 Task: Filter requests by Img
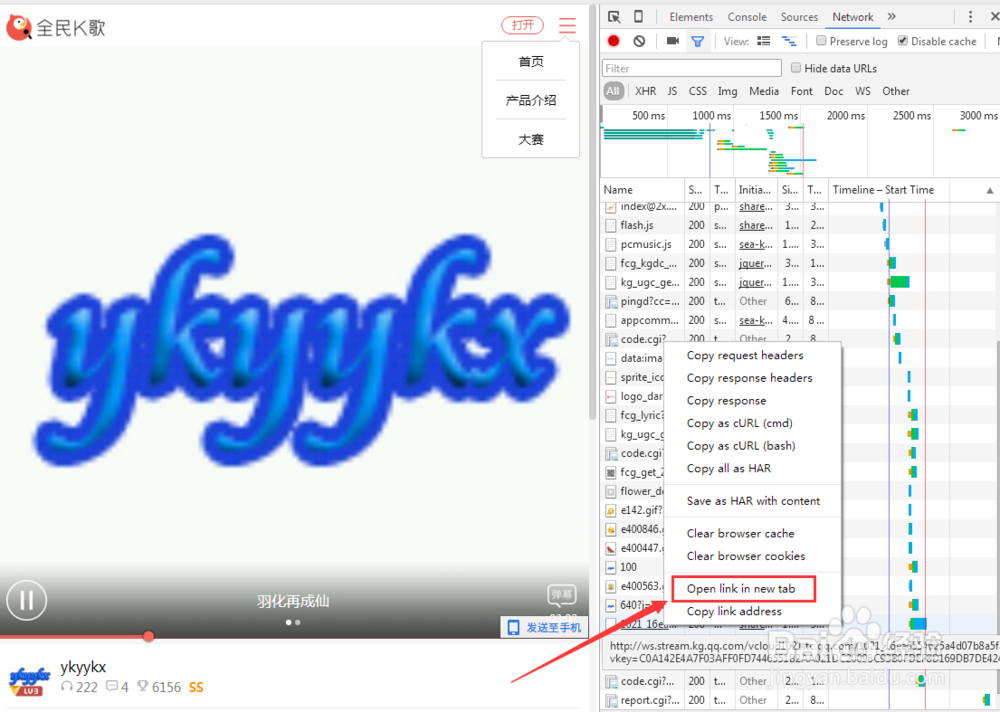[728, 91]
